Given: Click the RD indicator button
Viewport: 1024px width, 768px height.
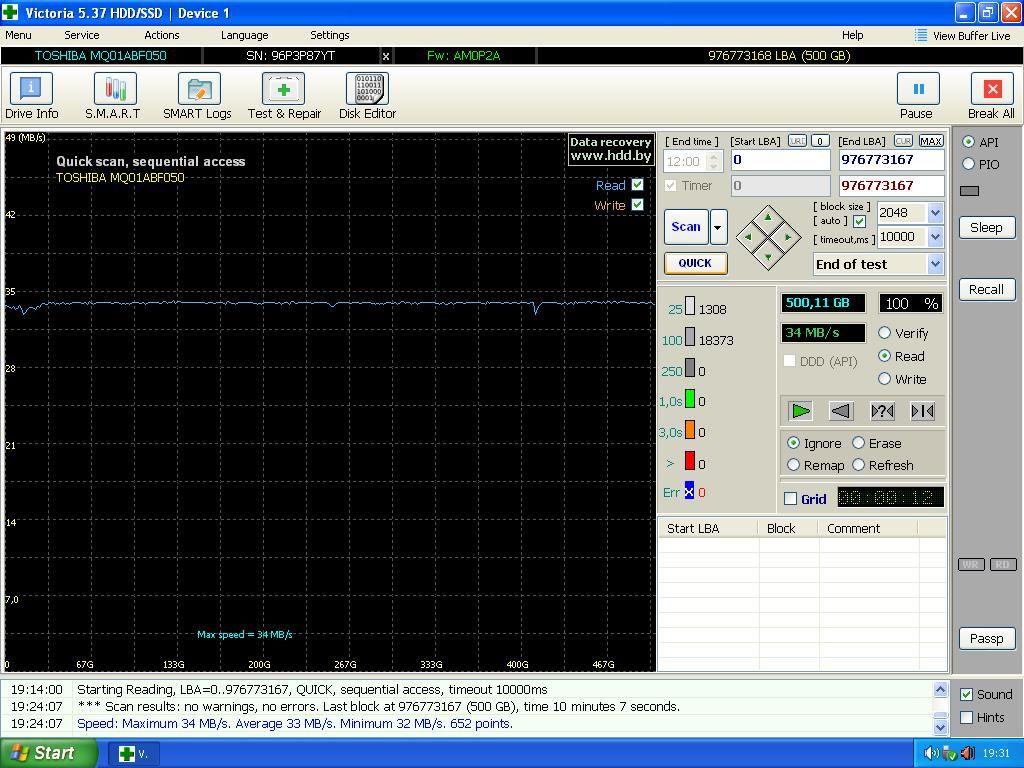Looking at the screenshot, I should (x=1003, y=564).
